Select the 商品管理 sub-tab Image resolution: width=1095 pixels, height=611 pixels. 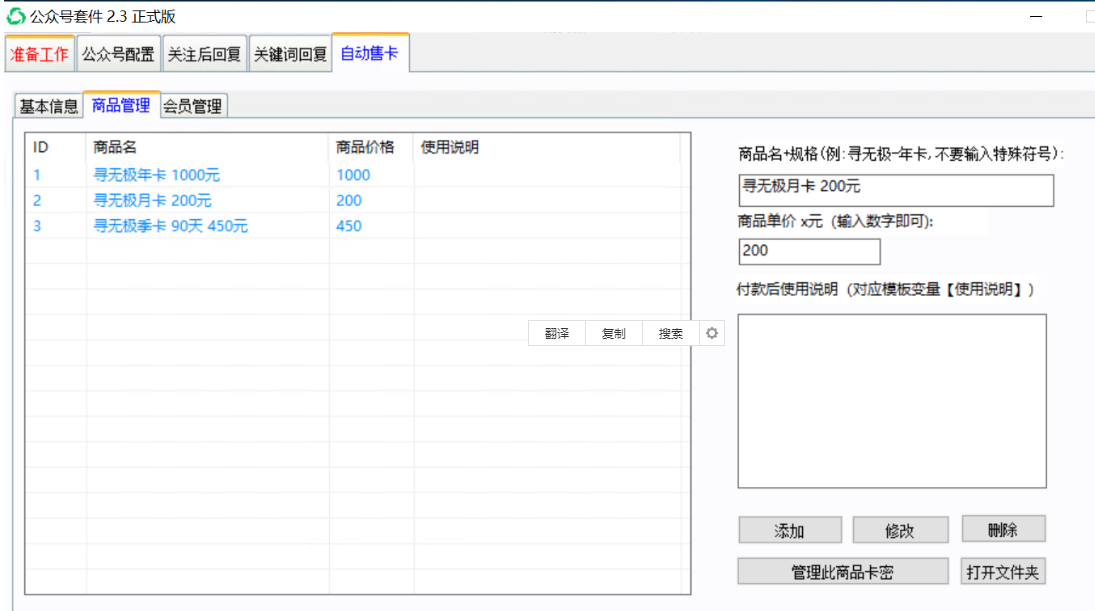(120, 106)
